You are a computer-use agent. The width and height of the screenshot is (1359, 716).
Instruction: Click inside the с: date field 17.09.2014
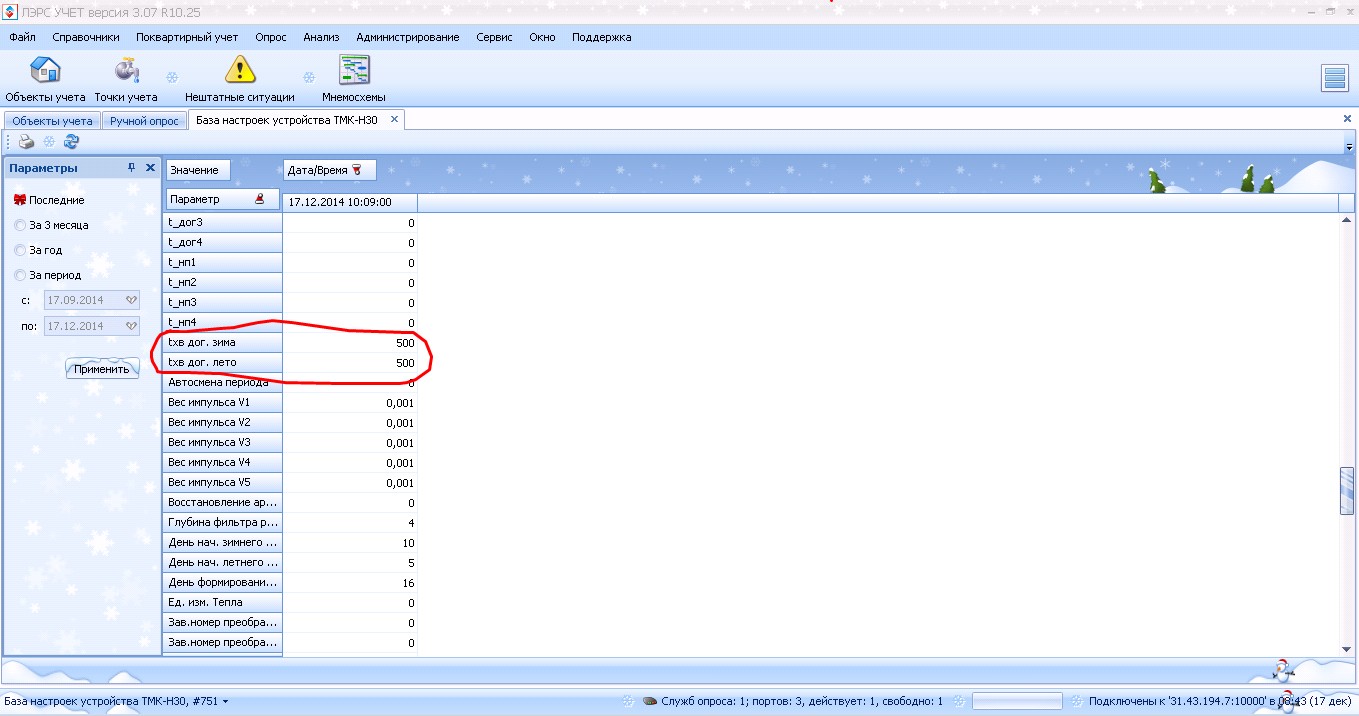click(x=83, y=300)
